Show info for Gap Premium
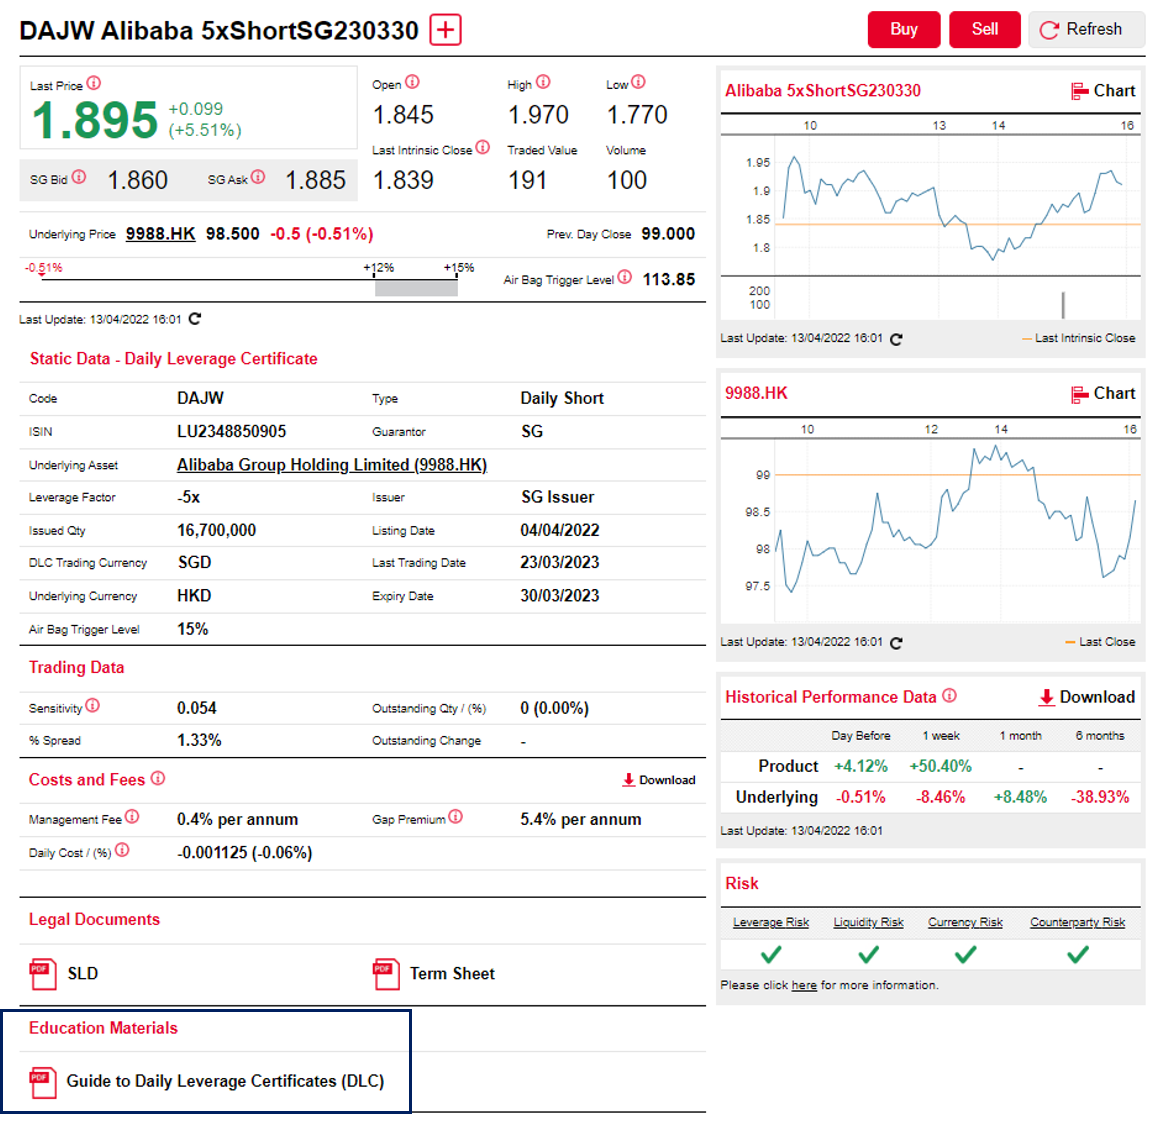Image resolution: width=1163 pixels, height=1125 pixels. (455, 816)
